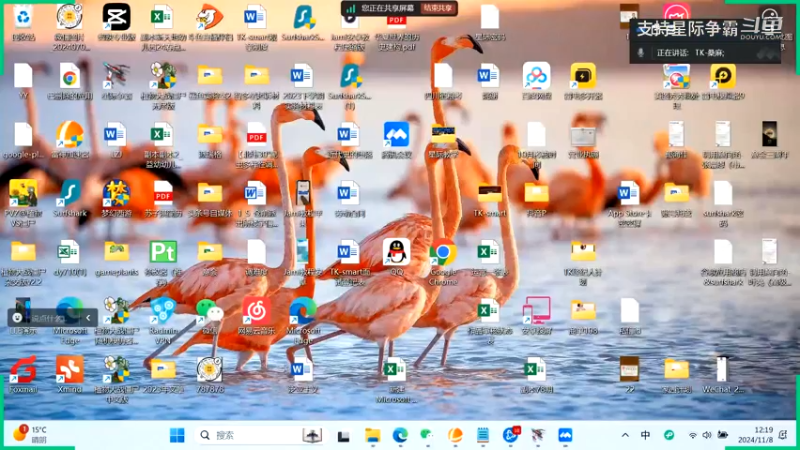
Task: Open the shortcut labeled Surfshark
Action: (70, 194)
